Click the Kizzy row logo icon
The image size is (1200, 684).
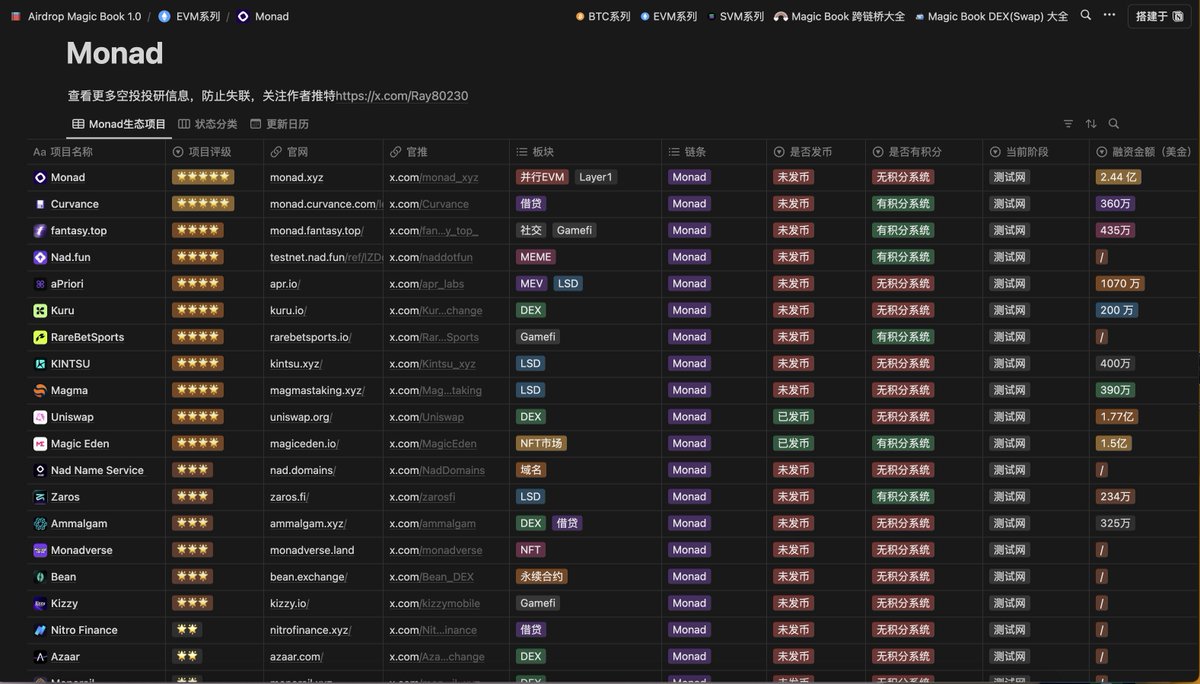tap(40, 603)
